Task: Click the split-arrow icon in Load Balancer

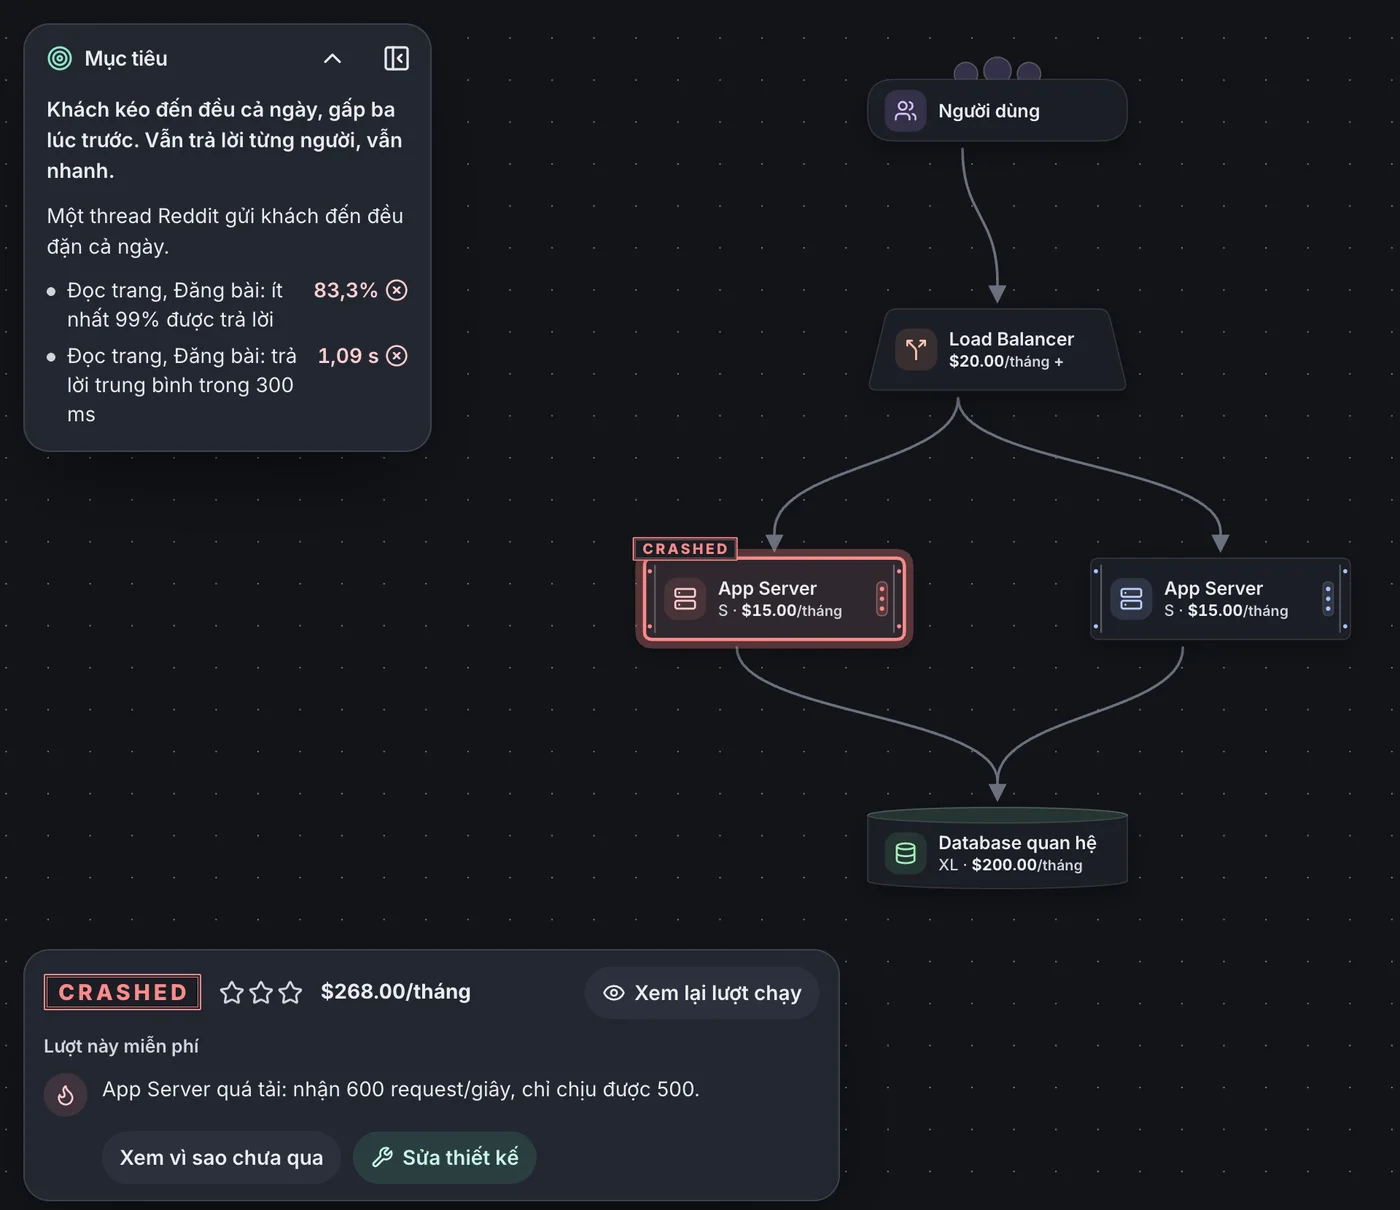Action: click(916, 350)
